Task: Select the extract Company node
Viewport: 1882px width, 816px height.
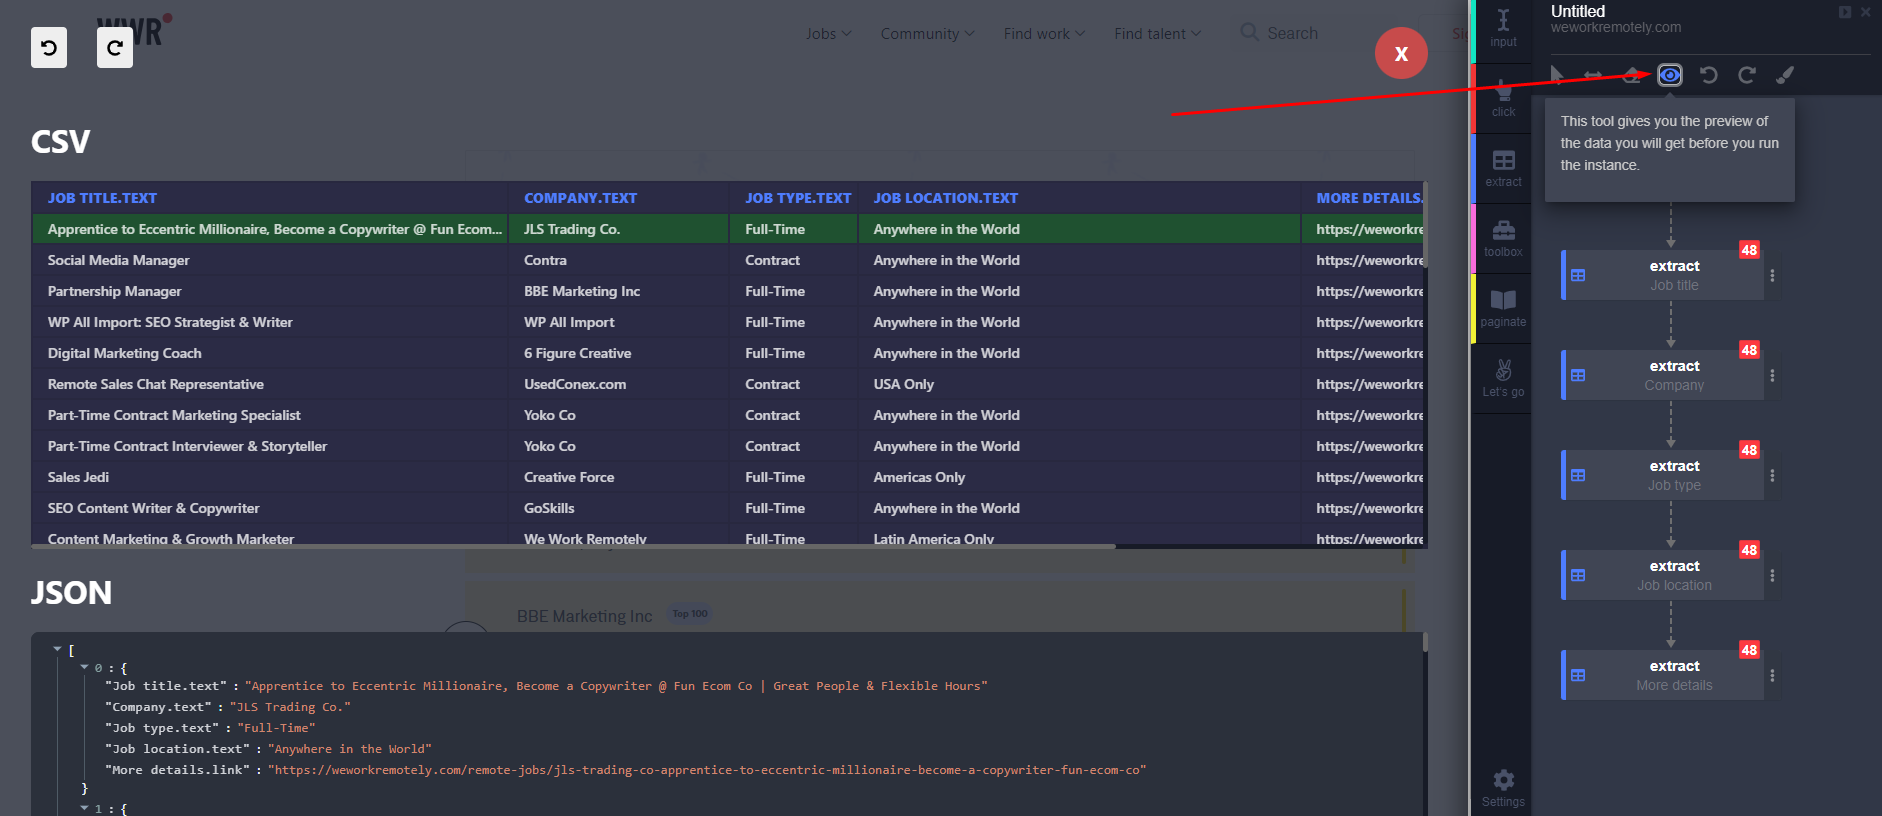Action: 1663,375
